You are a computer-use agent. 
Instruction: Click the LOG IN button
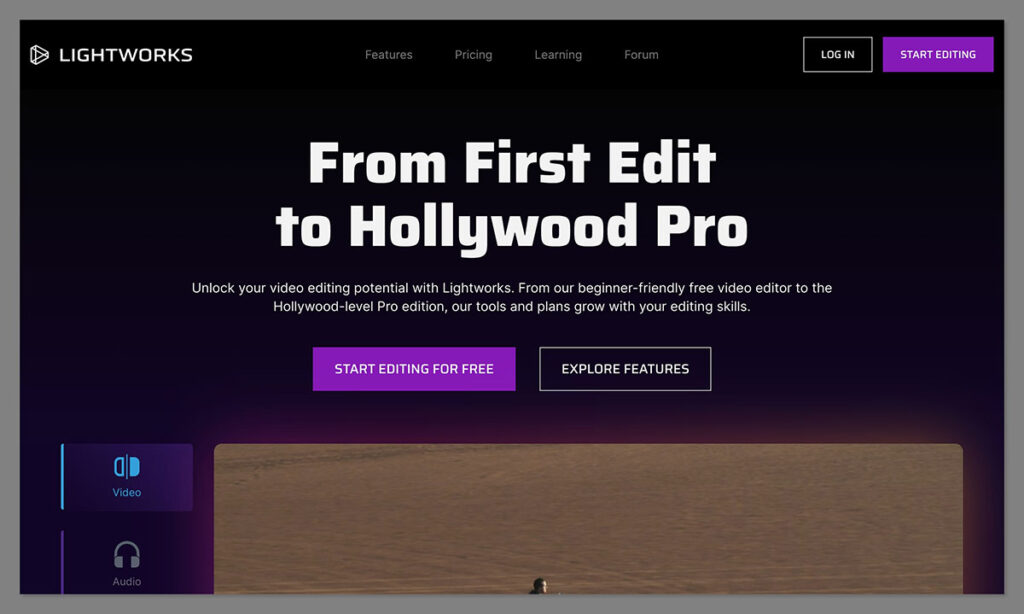[837, 54]
